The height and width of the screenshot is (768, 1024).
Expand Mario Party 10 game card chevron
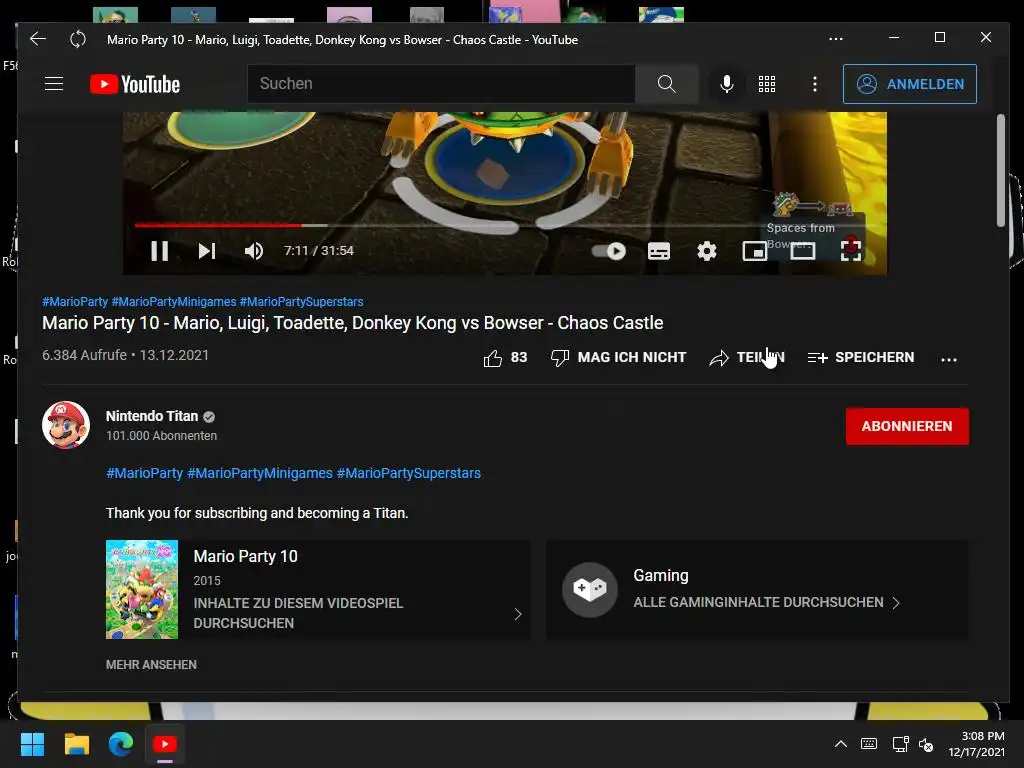517,614
